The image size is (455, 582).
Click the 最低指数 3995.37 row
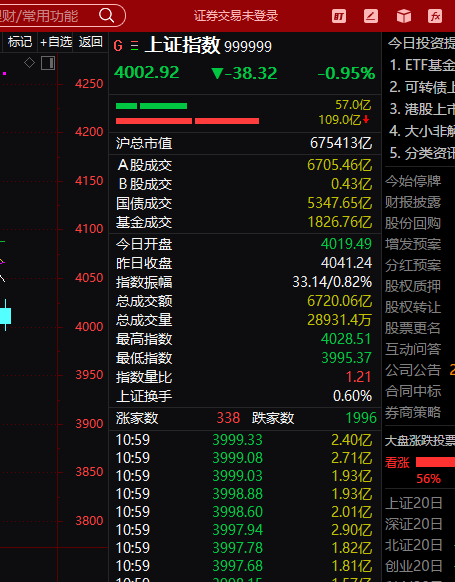[244, 358]
